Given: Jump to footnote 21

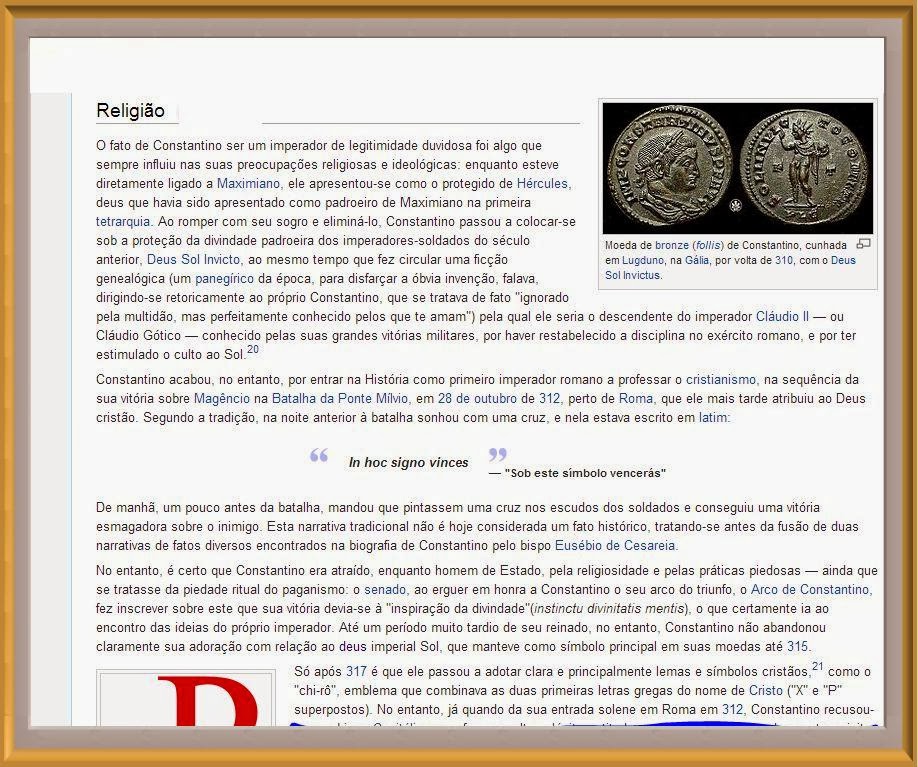Looking at the screenshot, I should (x=817, y=666).
